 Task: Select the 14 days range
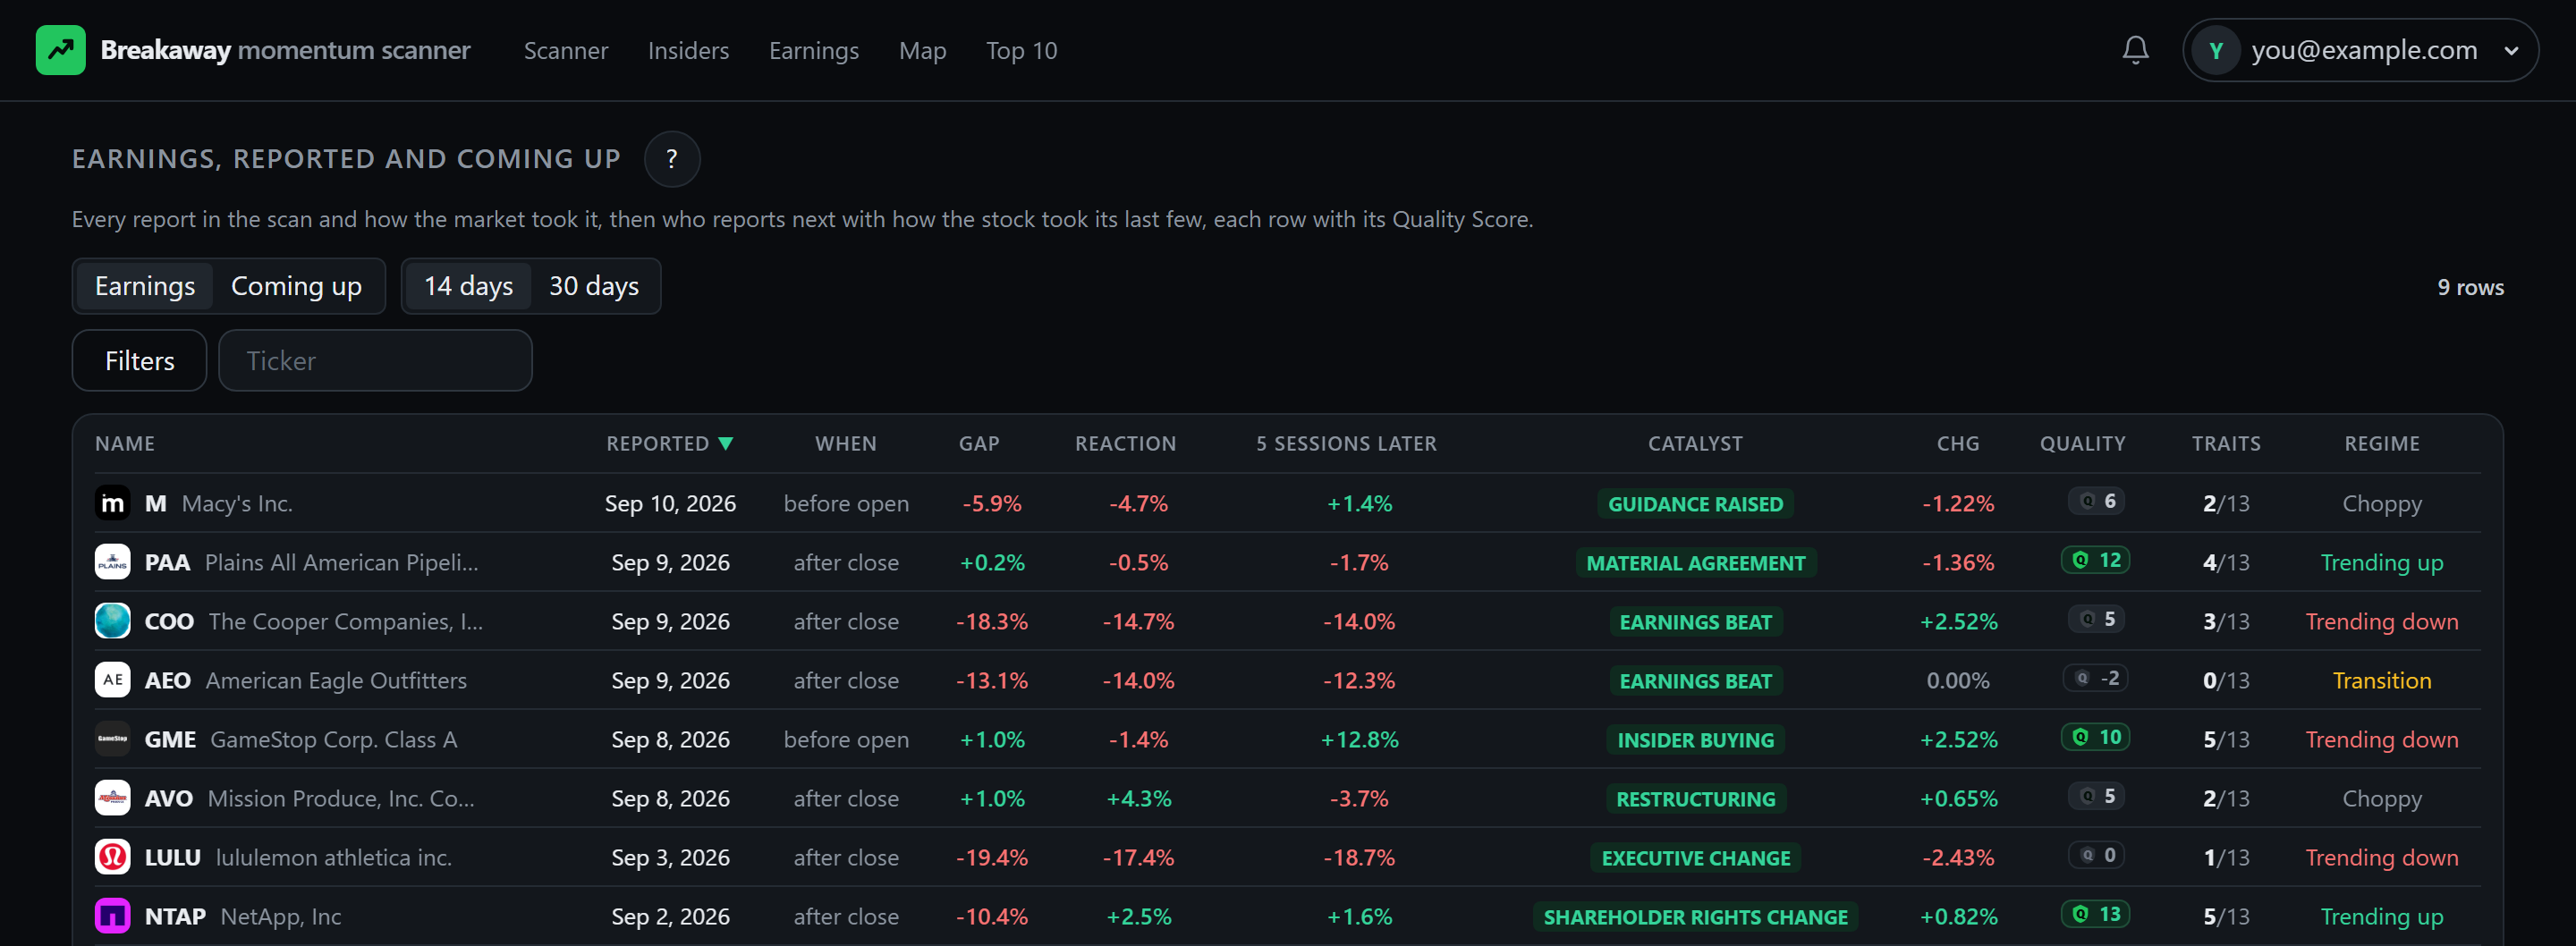[x=468, y=286]
